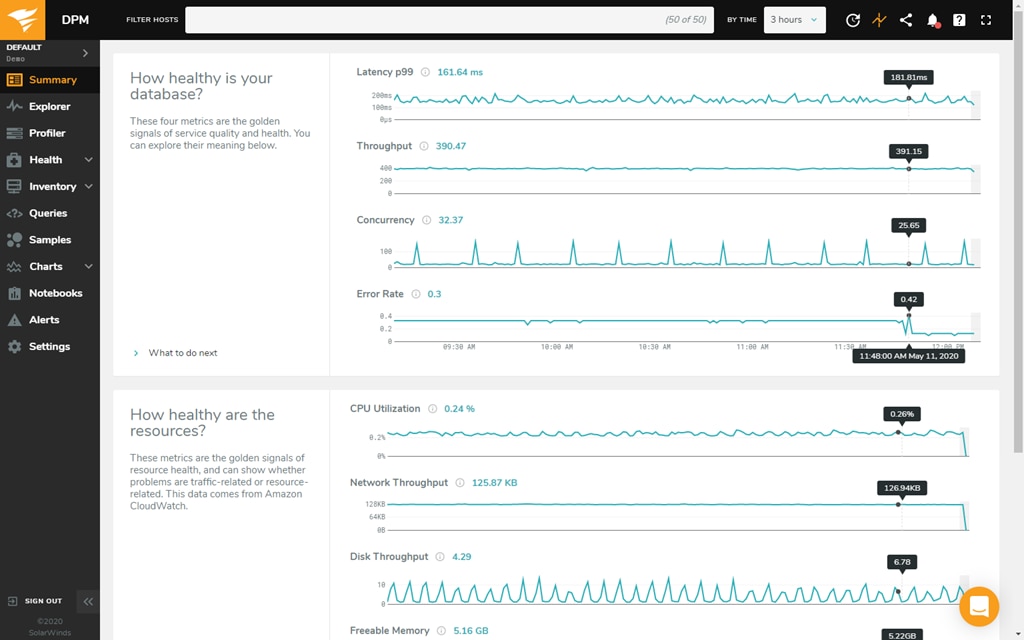Image resolution: width=1024 pixels, height=640 pixels.
Task: Open the 3 hours time range dropdown
Action: (x=794, y=19)
